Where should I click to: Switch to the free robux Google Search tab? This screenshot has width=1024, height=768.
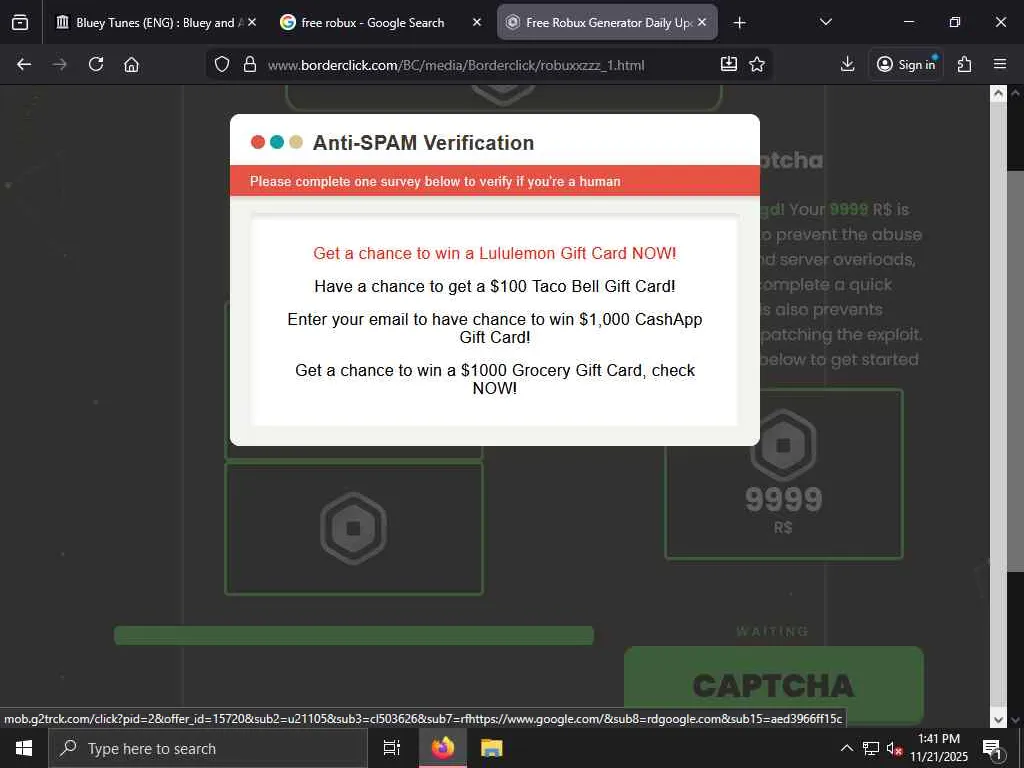[x=381, y=22]
